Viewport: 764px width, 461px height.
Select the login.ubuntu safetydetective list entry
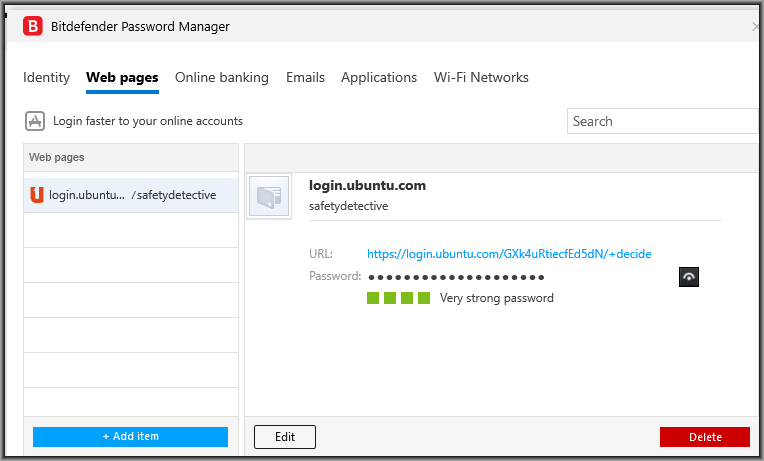(x=131, y=195)
